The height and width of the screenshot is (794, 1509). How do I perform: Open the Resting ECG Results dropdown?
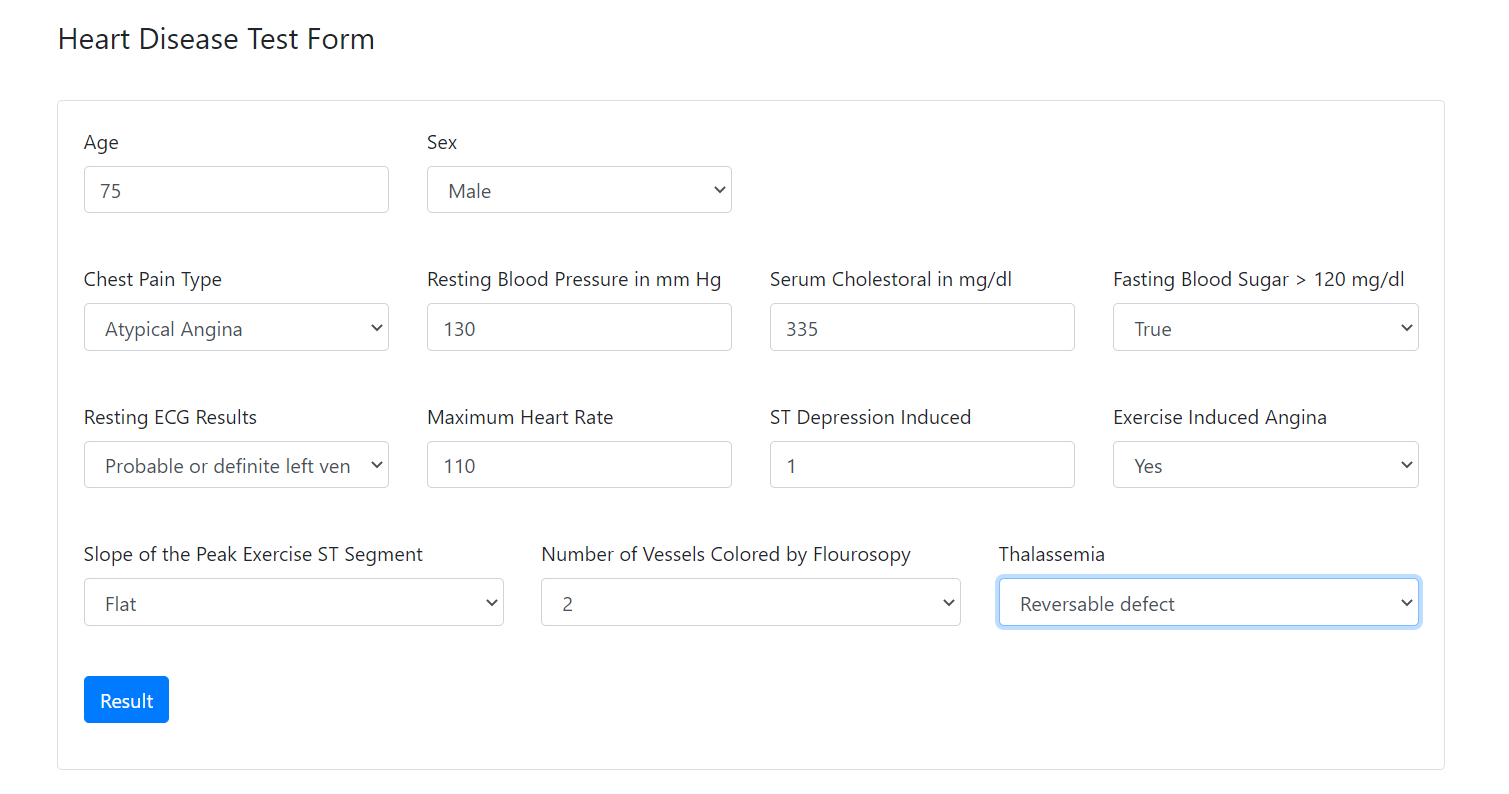coord(236,465)
